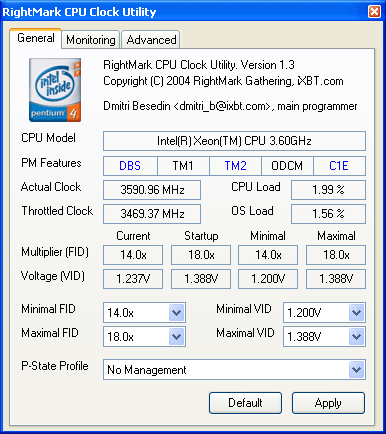Click the Throttled Clock value field
Image resolution: width=386 pixels, height=434 pixels.
click(x=152, y=214)
